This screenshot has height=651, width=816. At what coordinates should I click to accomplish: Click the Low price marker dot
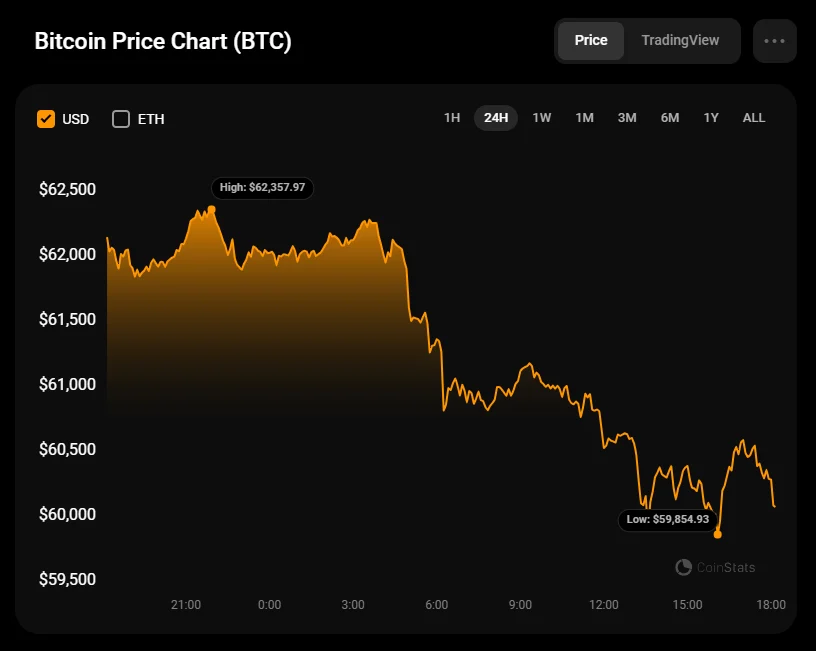(x=718, y=534)
